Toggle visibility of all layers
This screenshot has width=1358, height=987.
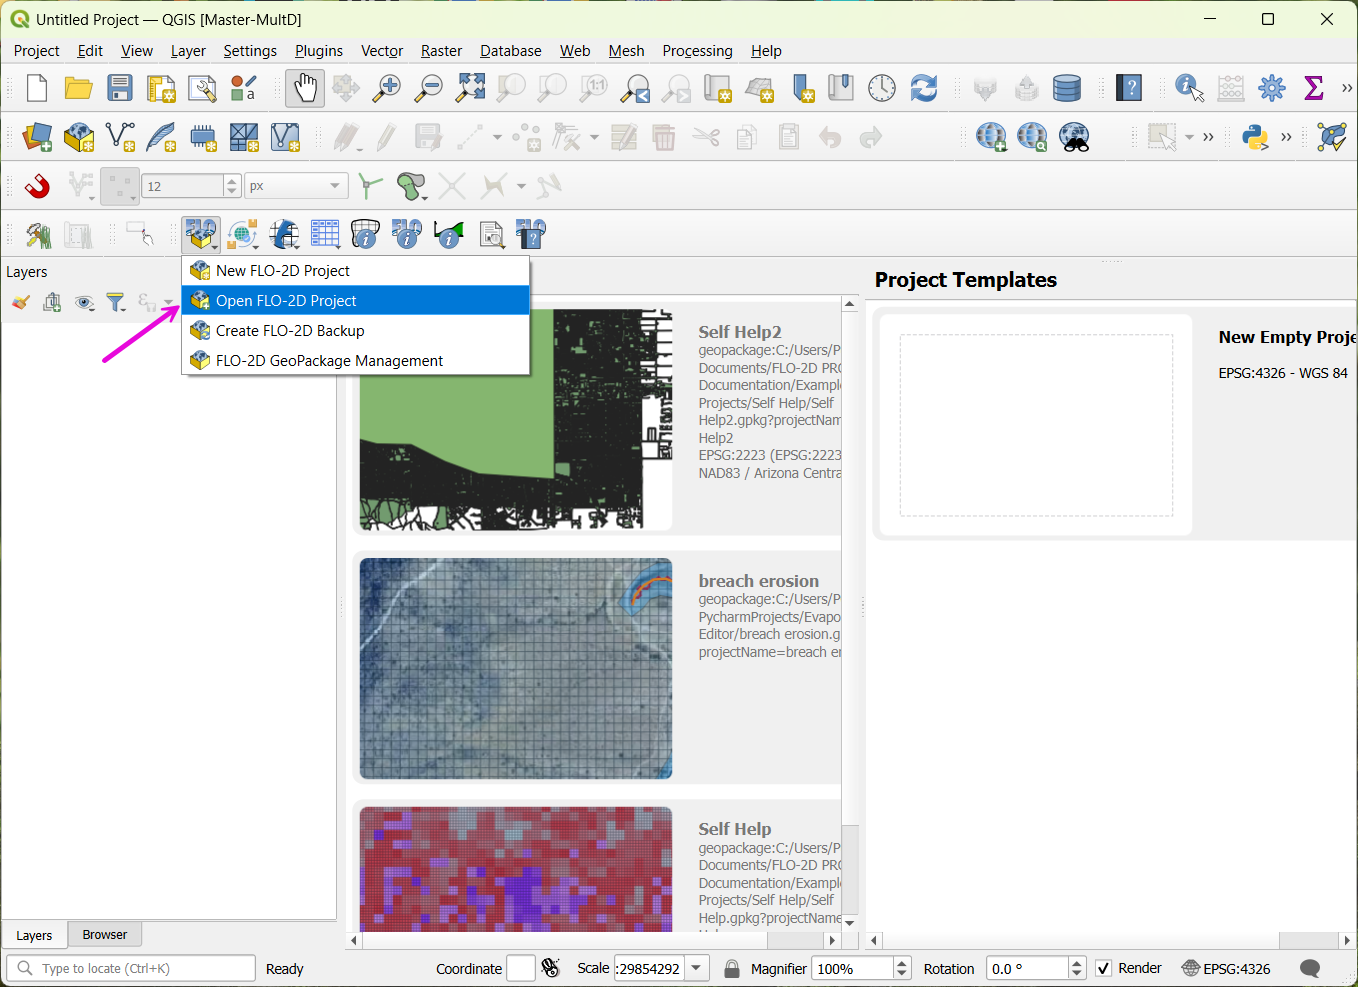(x=84, y=302)
